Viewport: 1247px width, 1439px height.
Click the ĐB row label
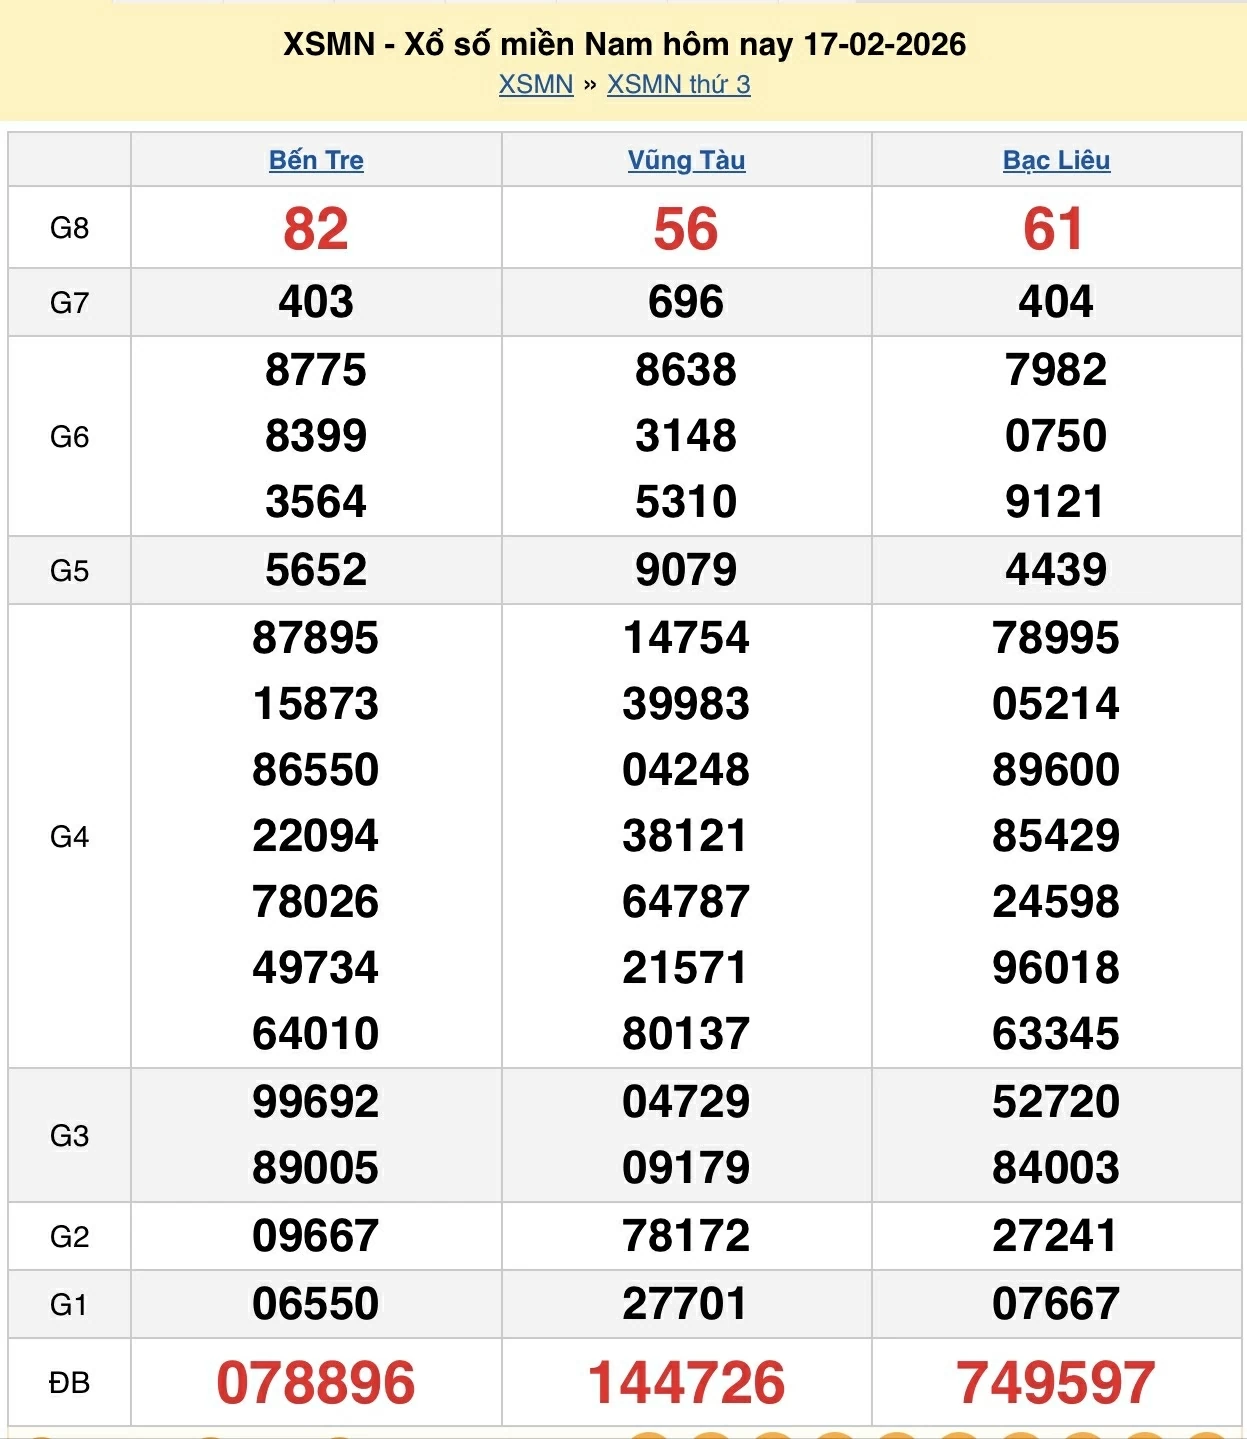point(69,1383)
